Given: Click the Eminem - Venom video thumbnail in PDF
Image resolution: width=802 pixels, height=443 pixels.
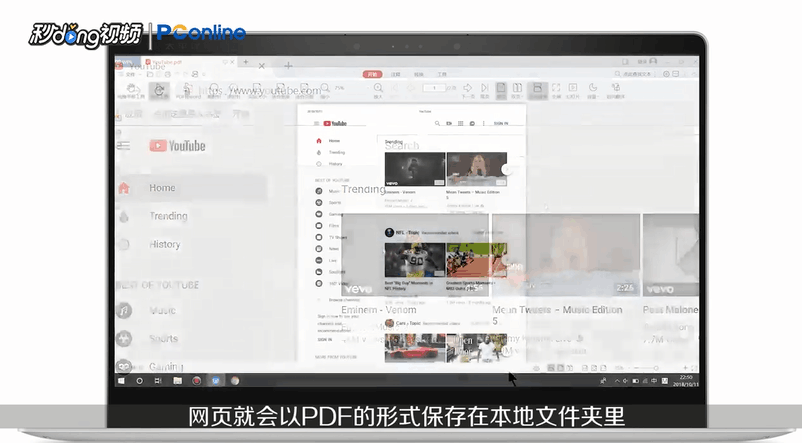Looking at the screenshot, I should point(415,169).
